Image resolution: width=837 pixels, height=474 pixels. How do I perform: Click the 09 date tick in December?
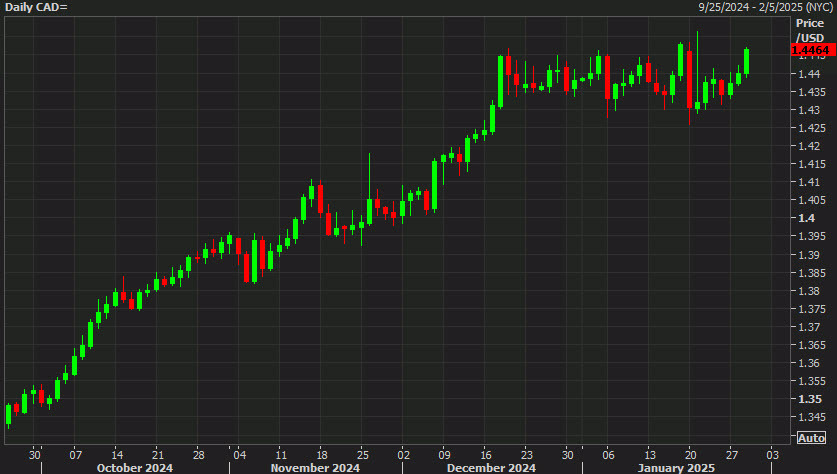pyautogui.click(x=445, y=455)
